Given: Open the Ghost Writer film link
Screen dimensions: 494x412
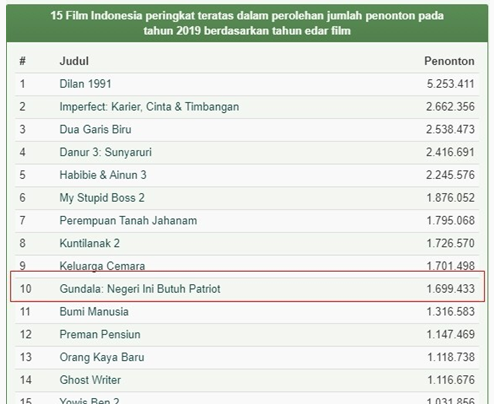Looking at the screenshot, I should [90, 380].
